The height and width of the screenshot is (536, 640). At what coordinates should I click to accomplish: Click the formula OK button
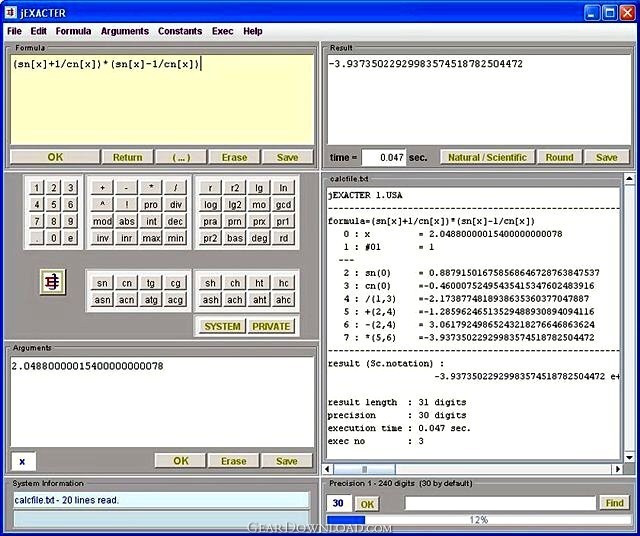(x=55, y=157)
